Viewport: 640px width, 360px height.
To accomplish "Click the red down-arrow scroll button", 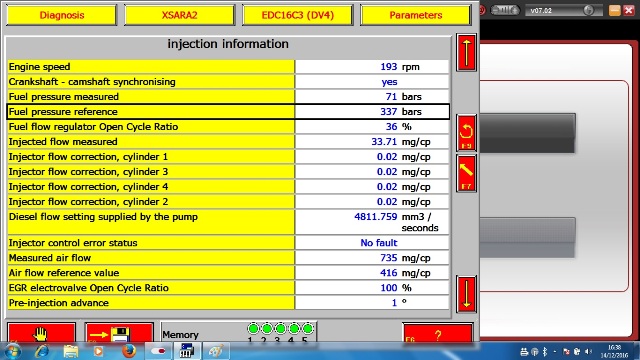I will click(x=466, y=294).
